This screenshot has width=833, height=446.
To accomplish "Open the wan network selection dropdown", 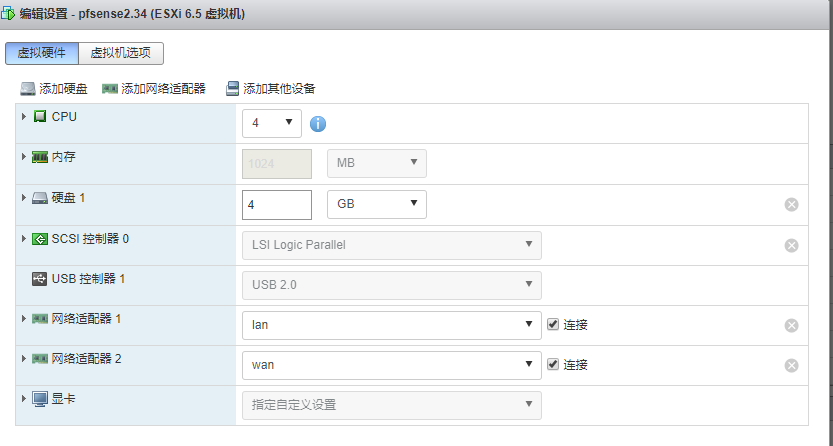I will (391, 365).
